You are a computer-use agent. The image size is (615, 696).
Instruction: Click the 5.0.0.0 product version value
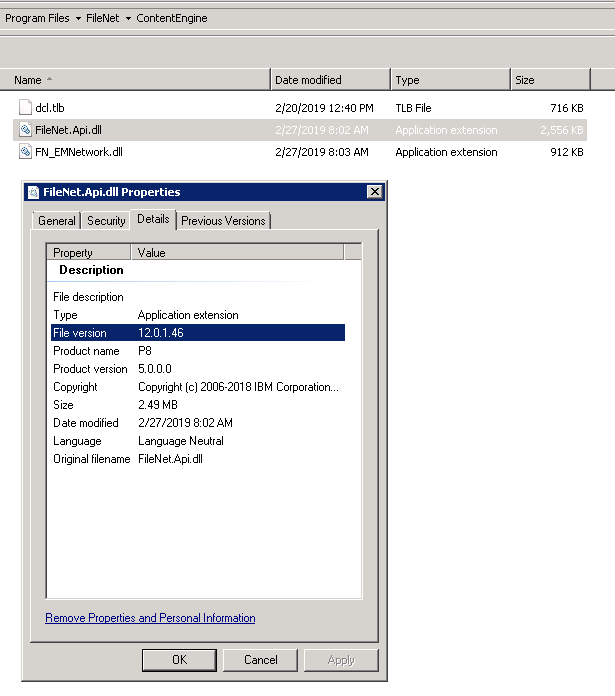154,369
